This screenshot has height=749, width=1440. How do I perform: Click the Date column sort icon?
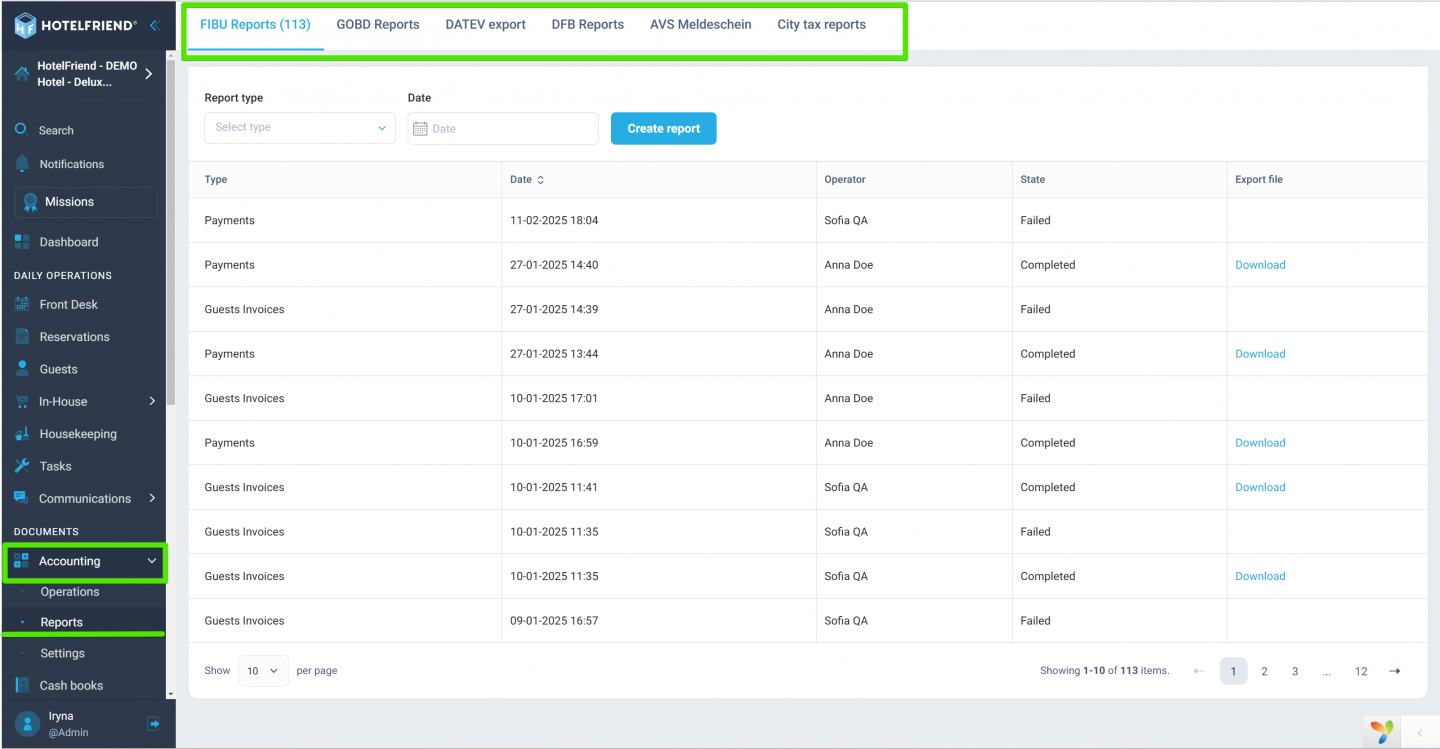click(541, 180)
